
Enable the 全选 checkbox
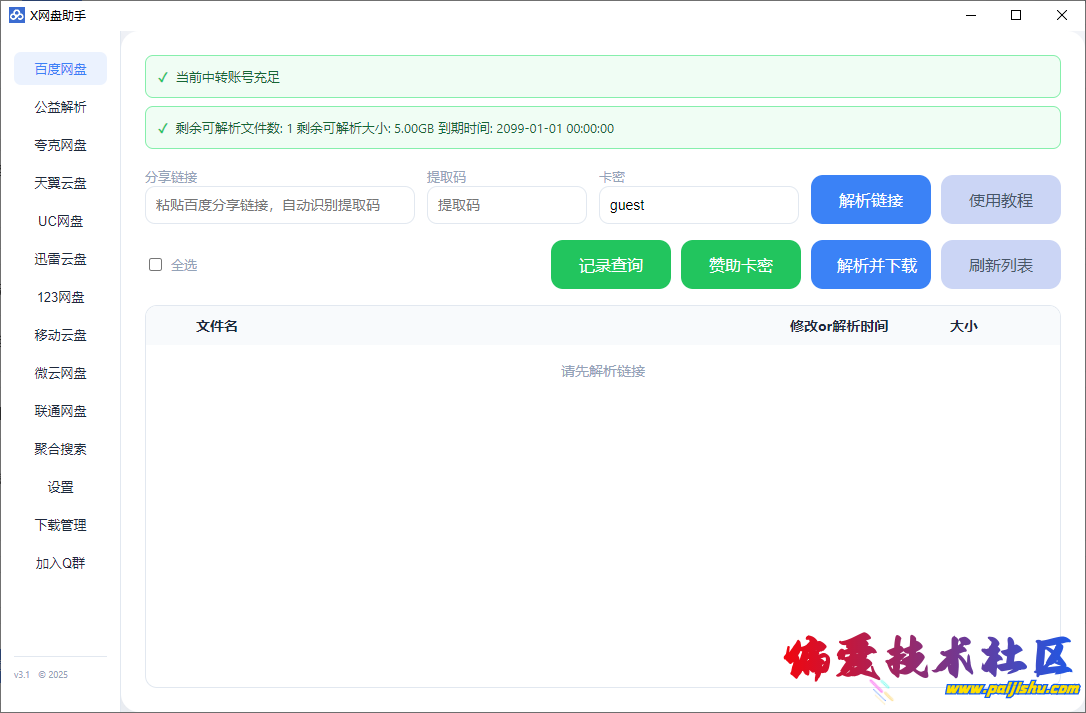(155, 264)
